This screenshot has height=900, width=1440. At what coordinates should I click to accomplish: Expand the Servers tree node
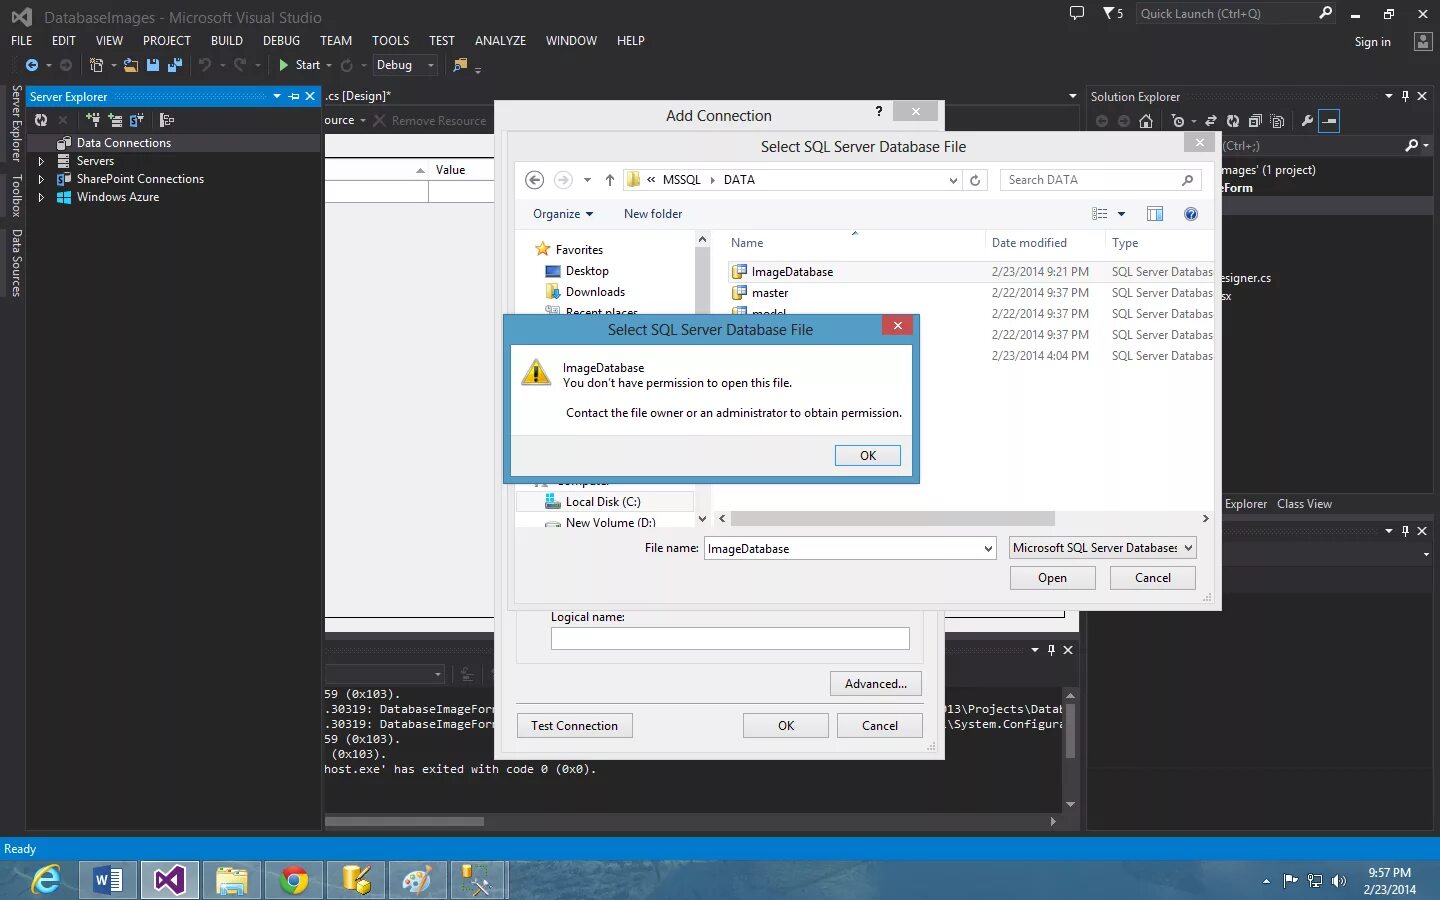(41, 161)
